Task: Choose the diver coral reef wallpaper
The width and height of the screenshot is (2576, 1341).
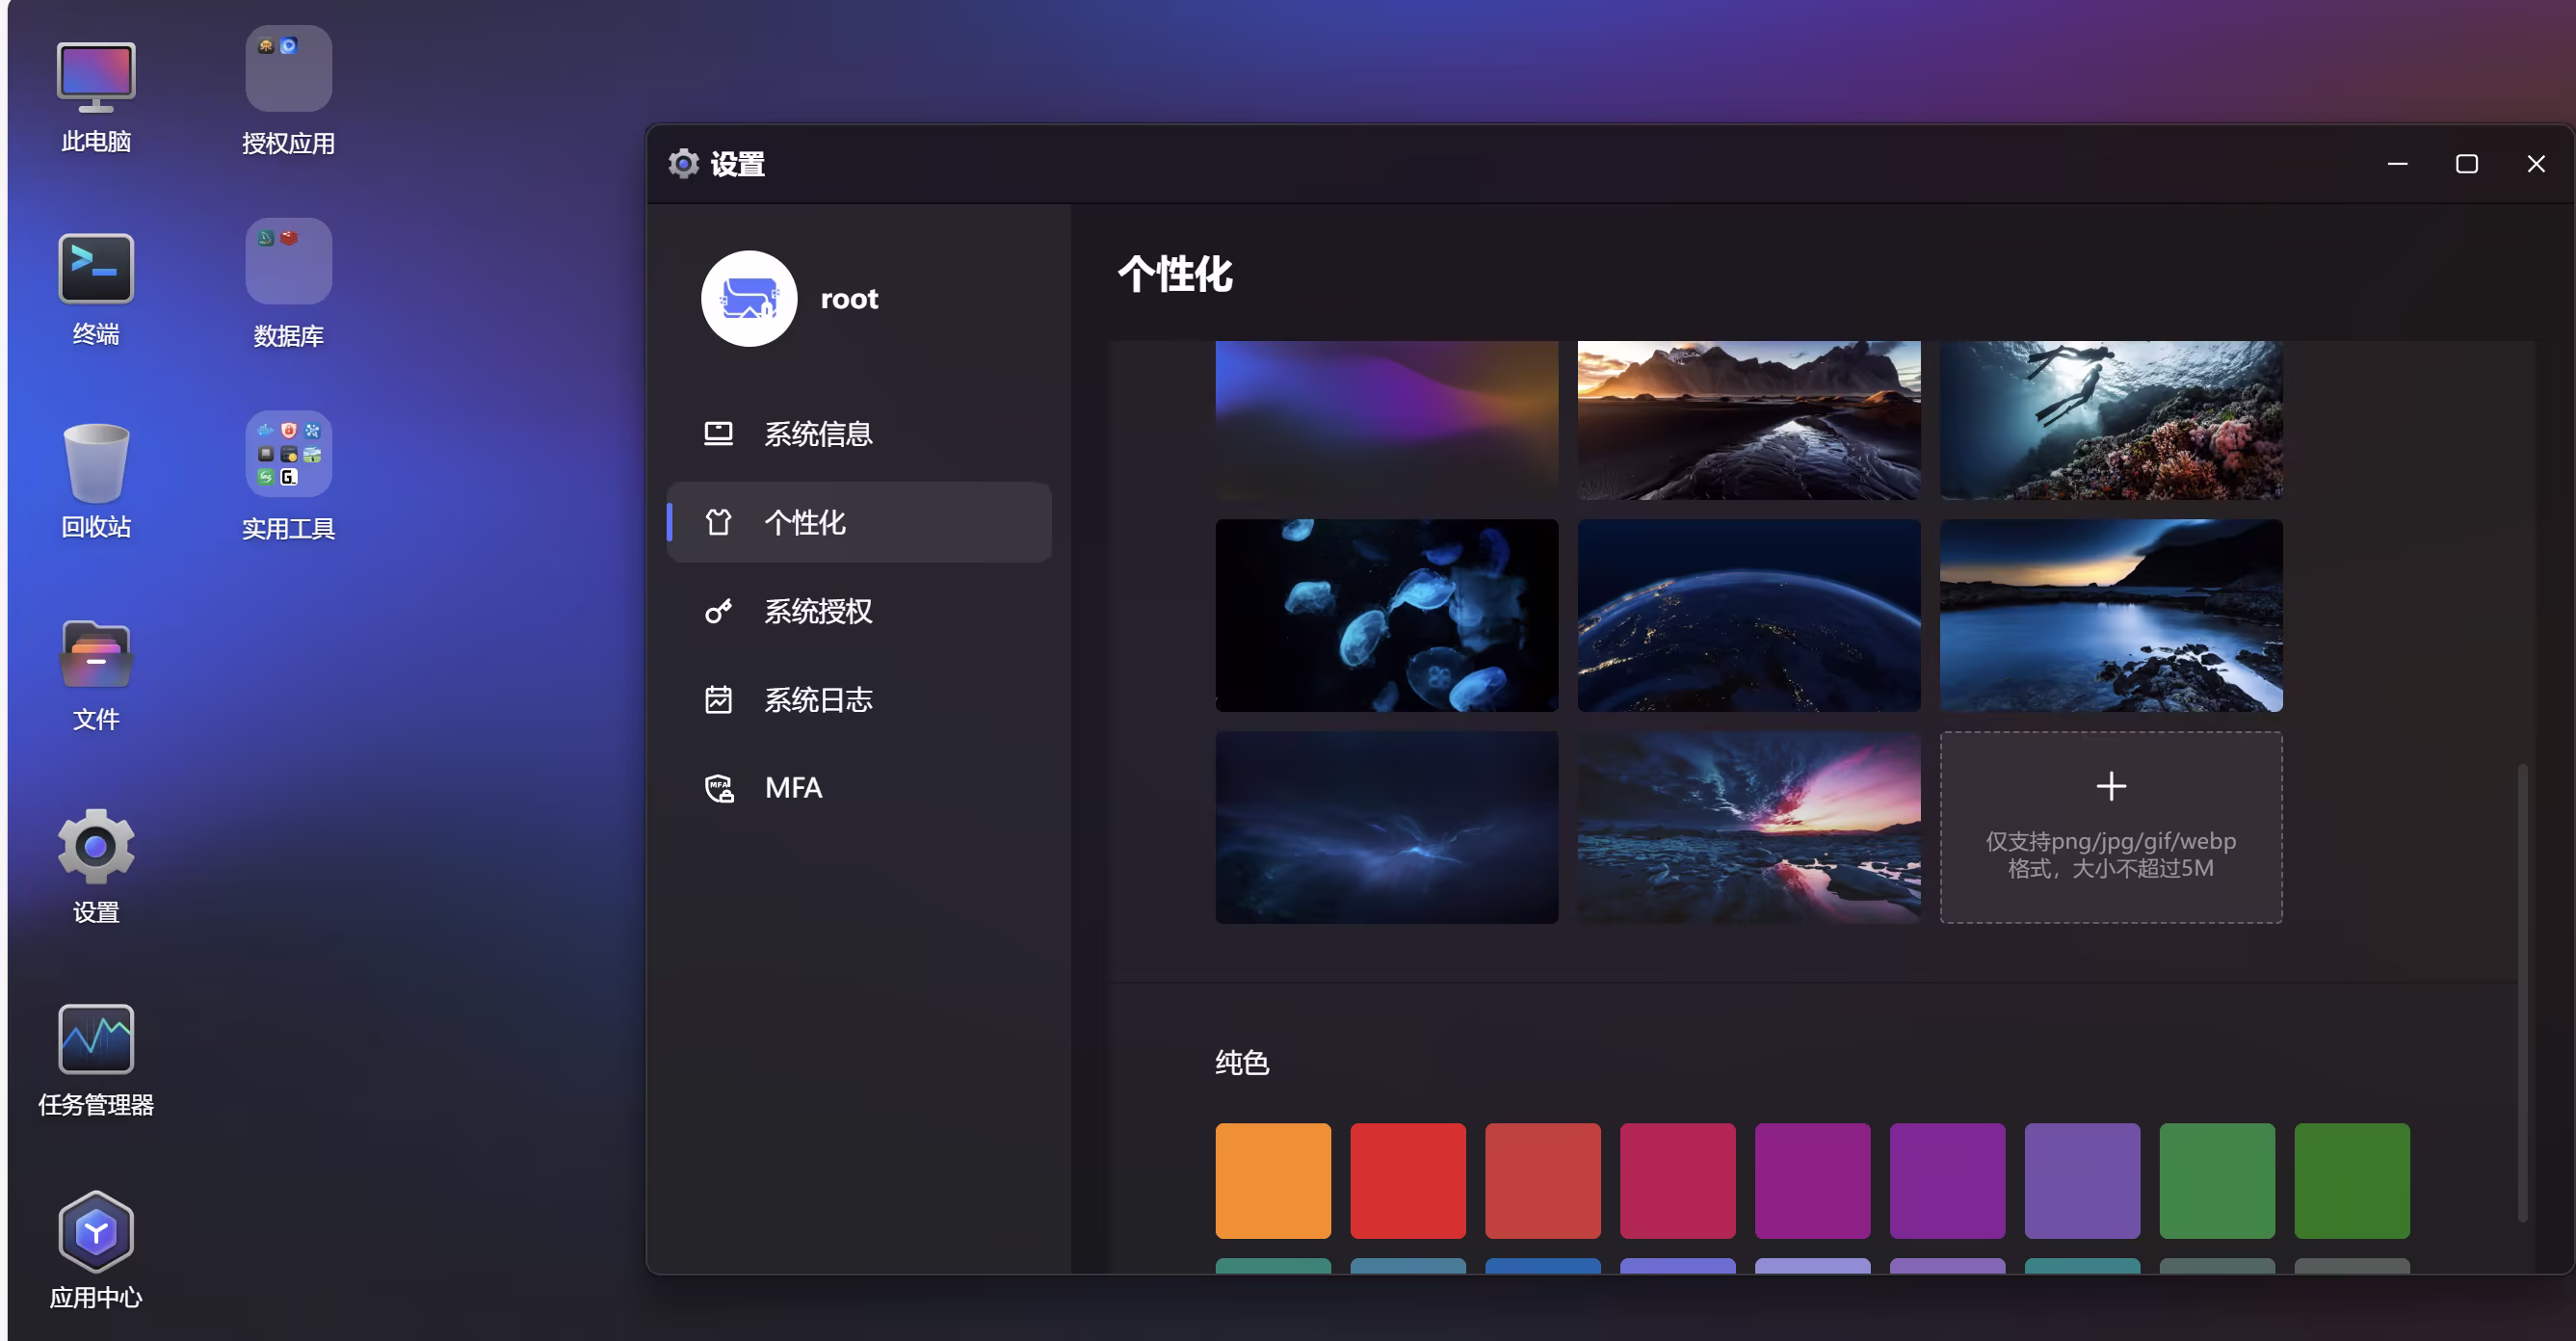Action: (2110, 420)
